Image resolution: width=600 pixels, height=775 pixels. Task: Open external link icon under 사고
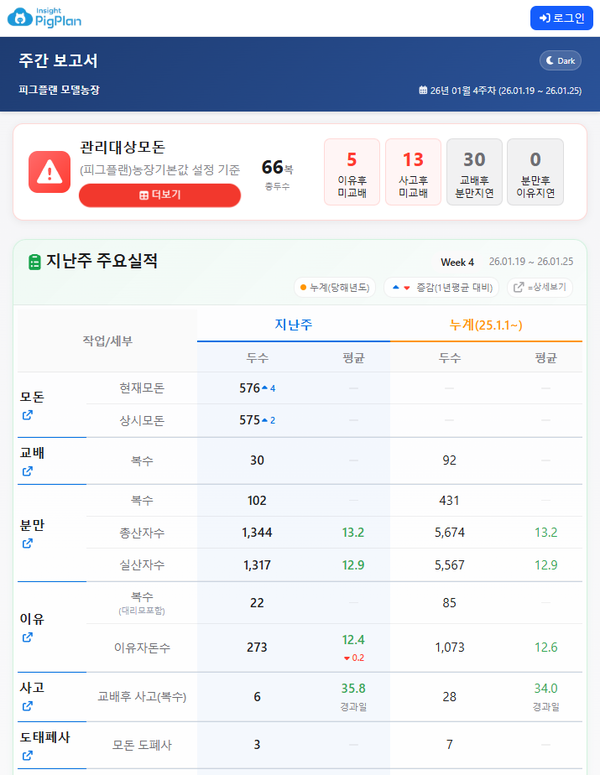click(x=27, y=706)
